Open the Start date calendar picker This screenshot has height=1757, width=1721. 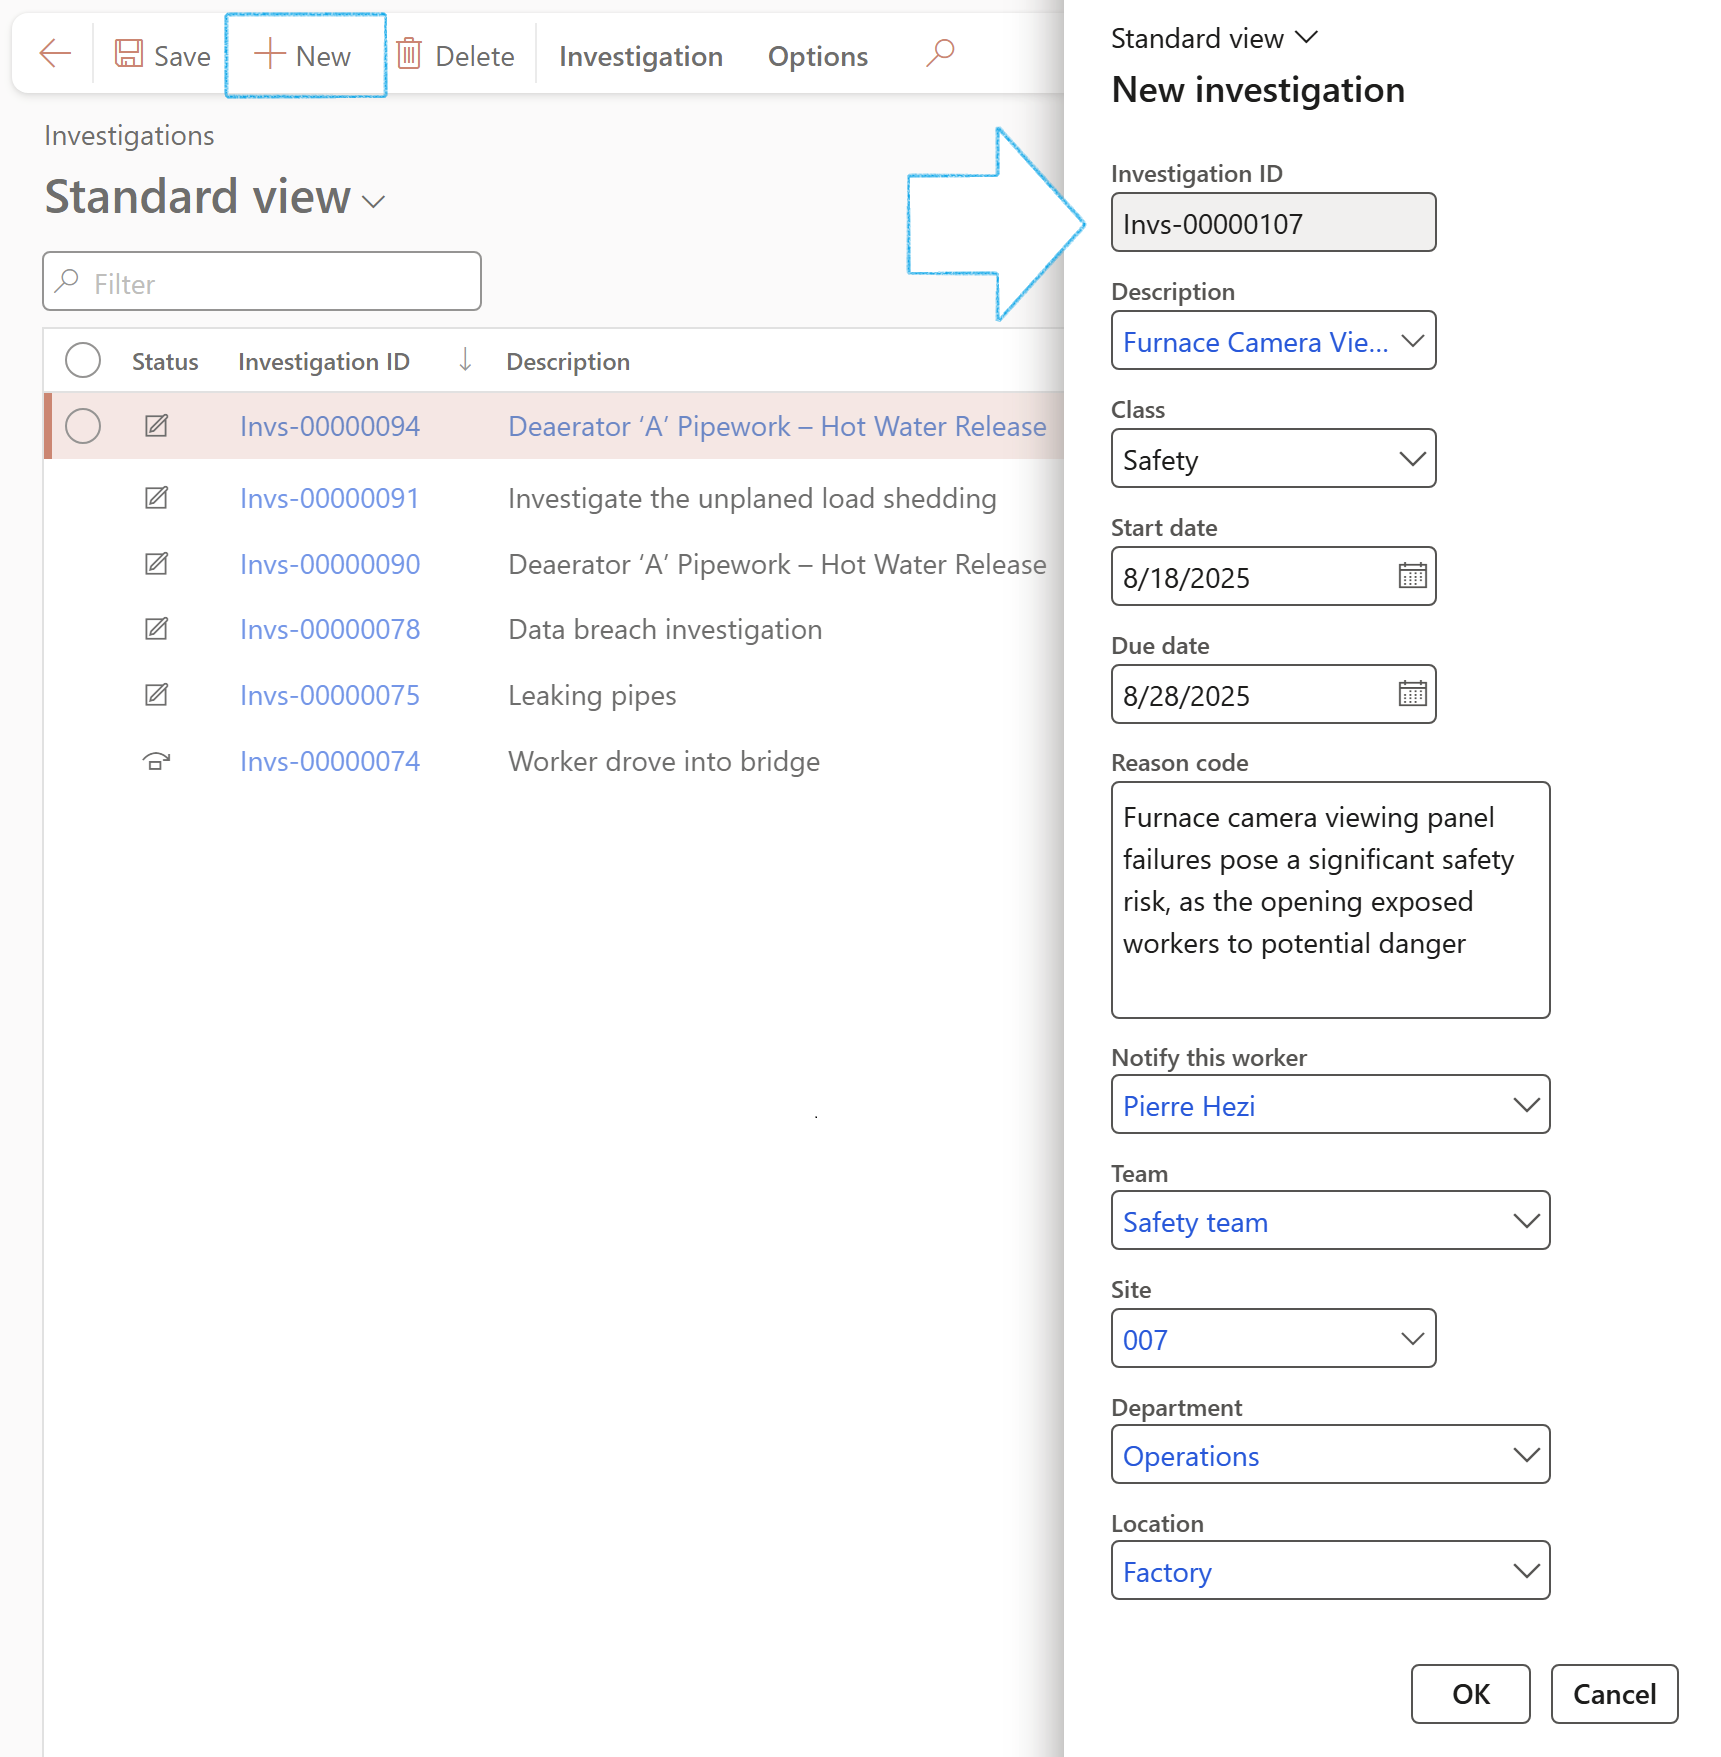click(x=1412, y=576)
